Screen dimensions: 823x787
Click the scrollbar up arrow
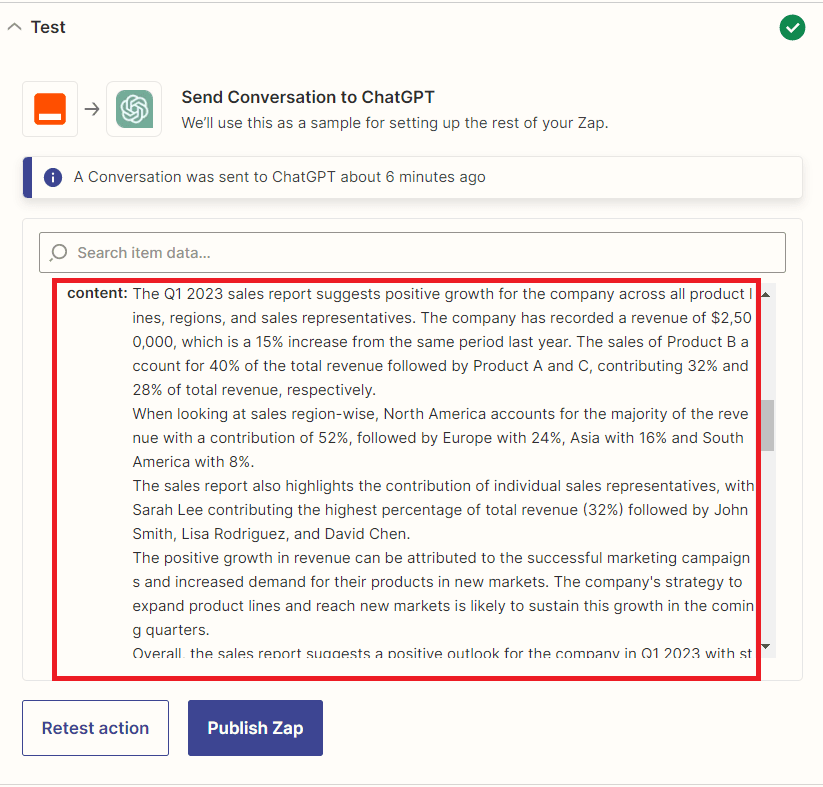tap(765, 293)
